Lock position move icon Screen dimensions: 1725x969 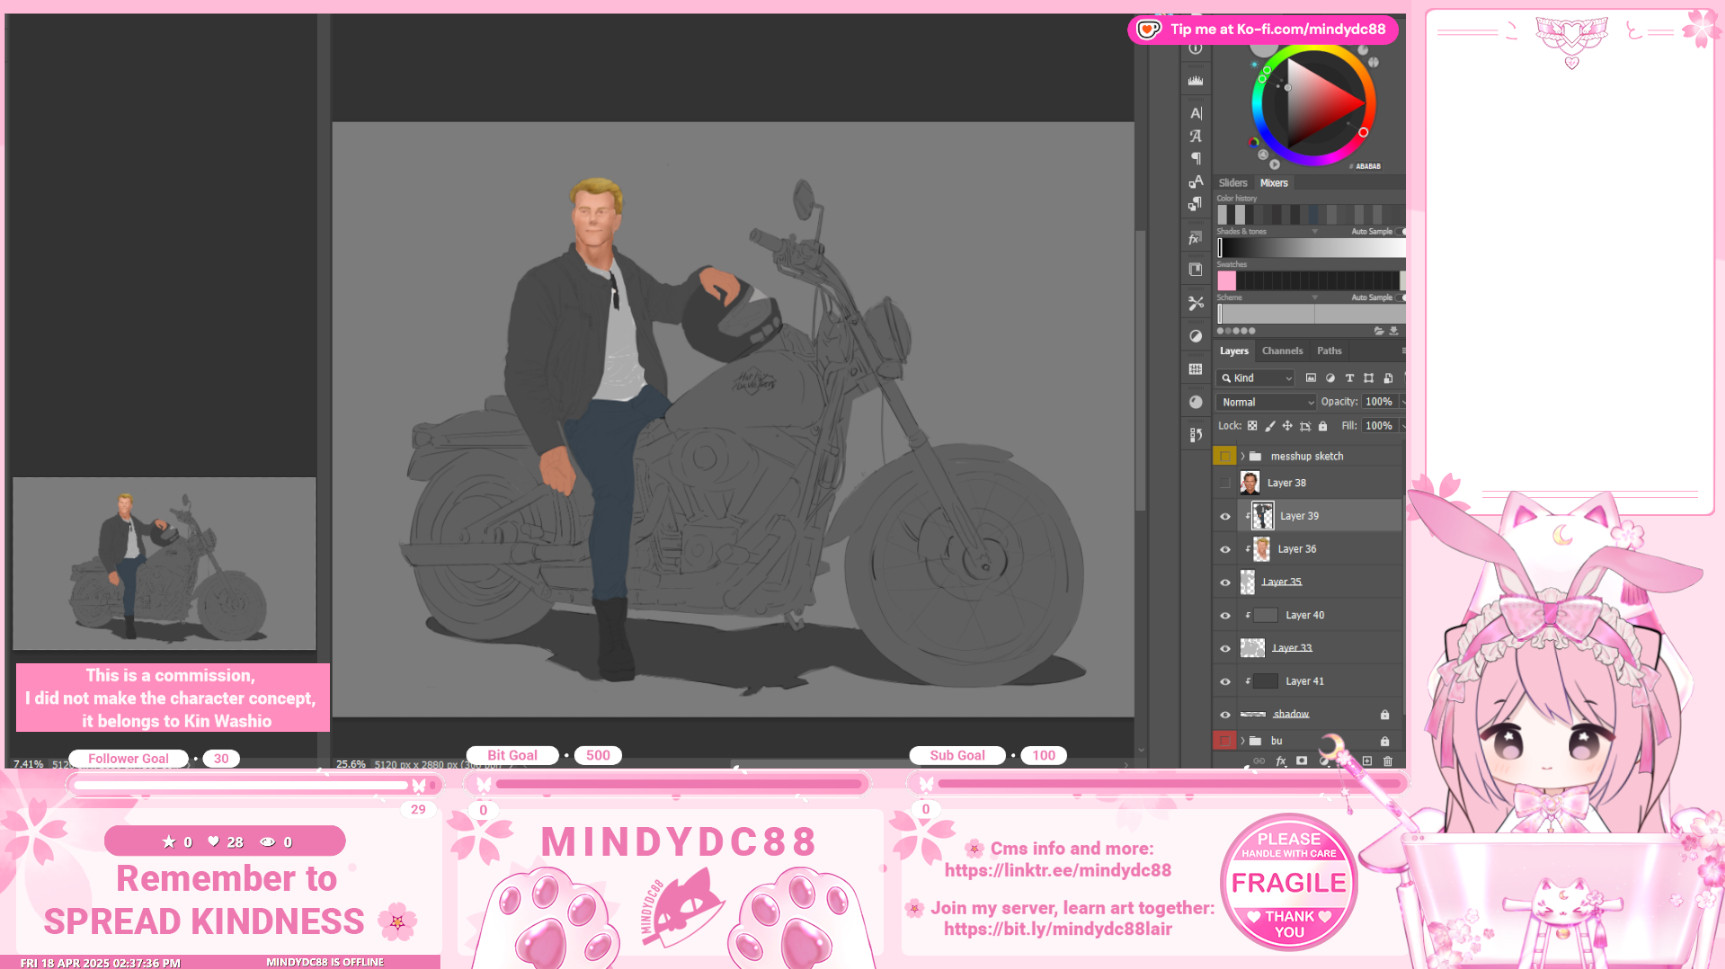click(x=1287, y=426)
